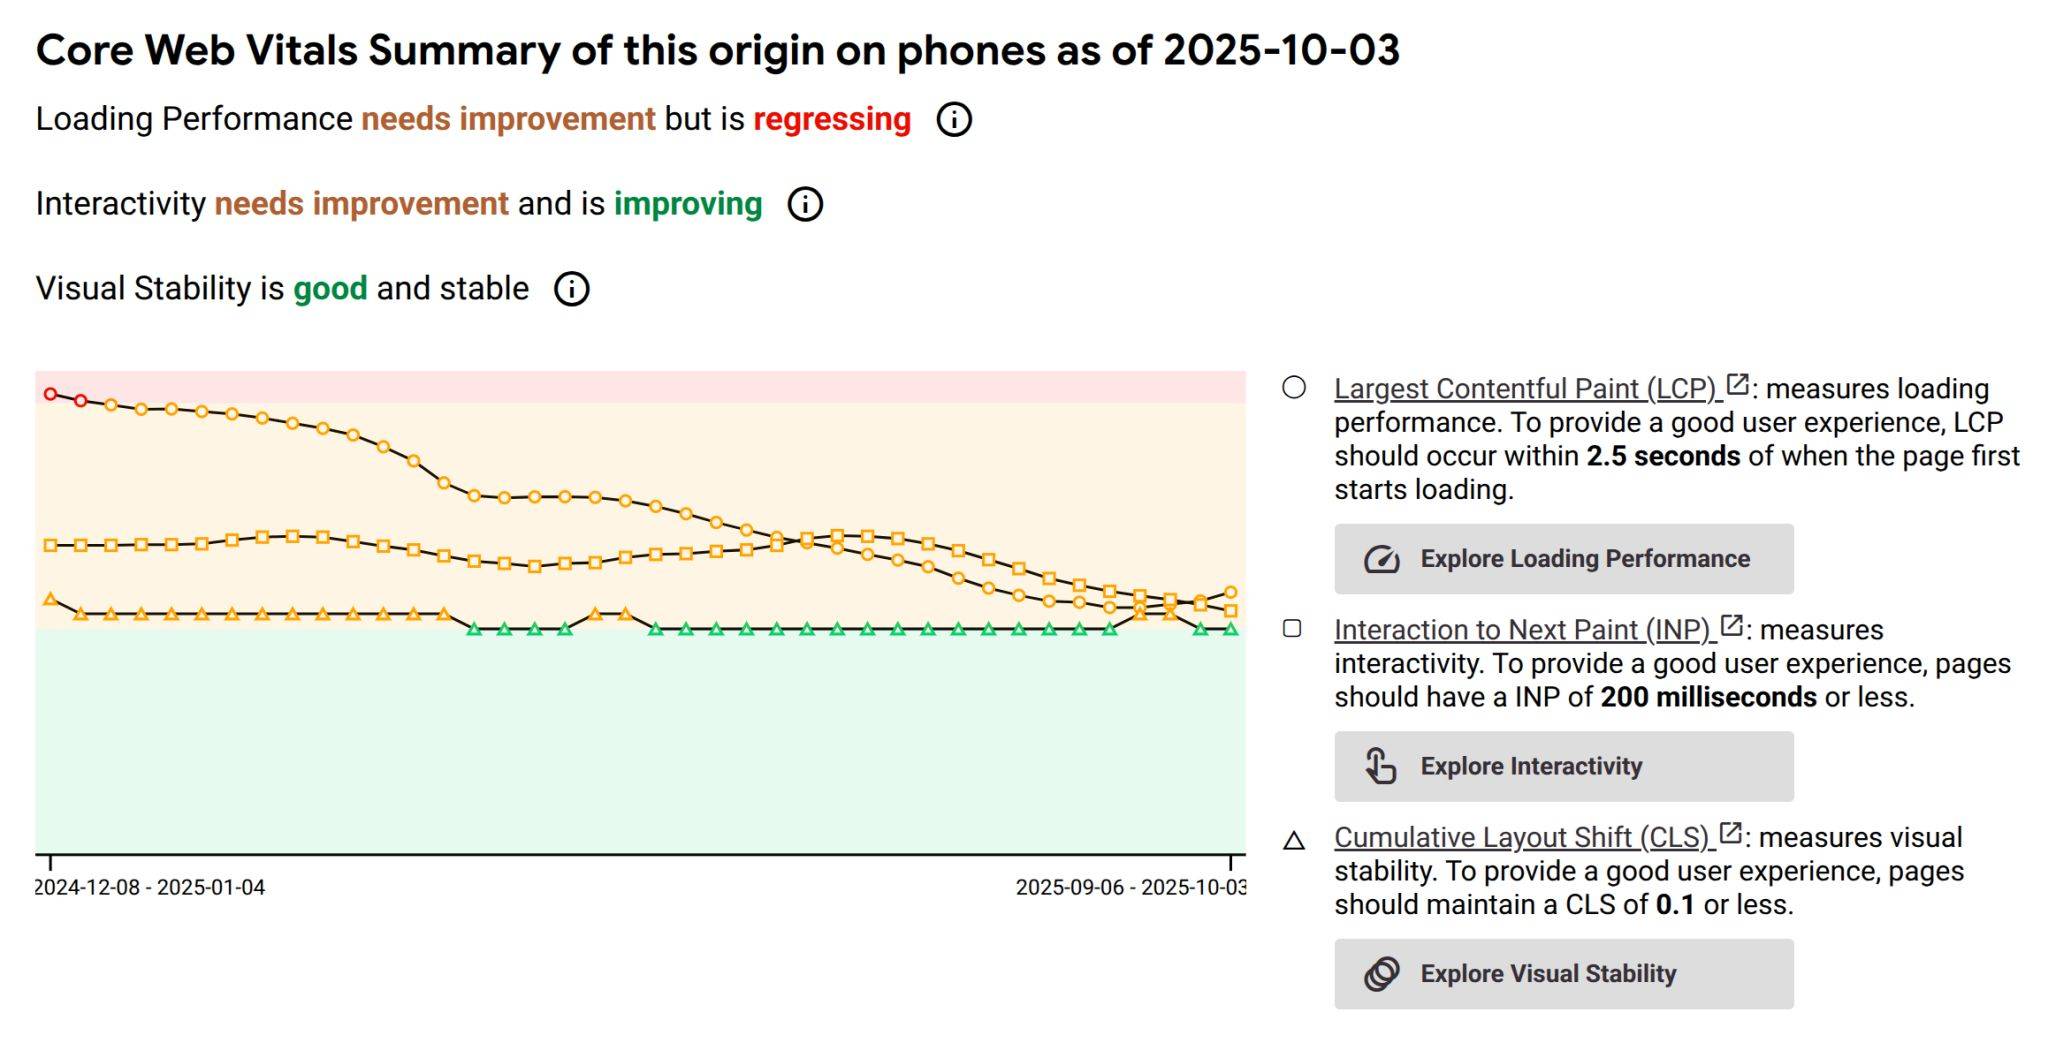
Task: Click the last LCP circle data point
Action: pos(1230,593)
